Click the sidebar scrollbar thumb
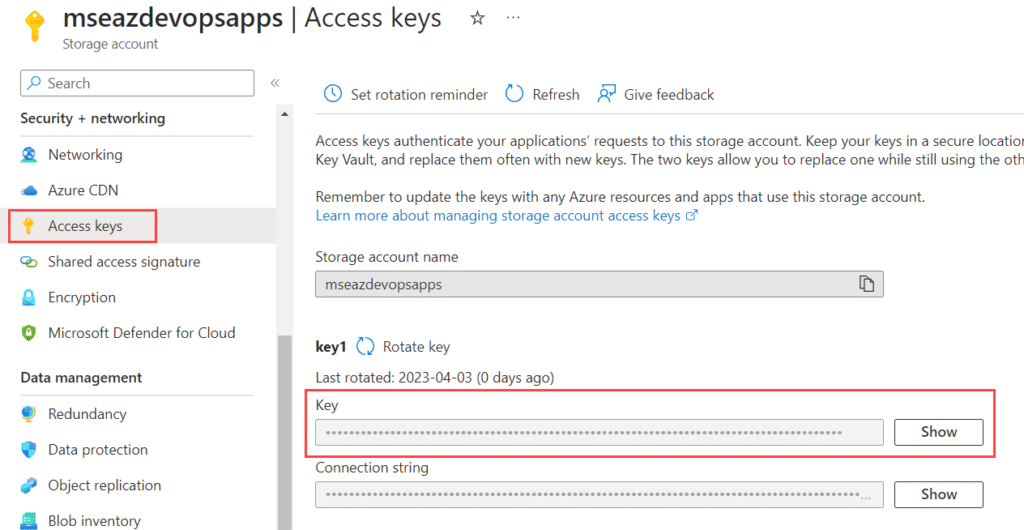1024x530 pixels. 284,432
